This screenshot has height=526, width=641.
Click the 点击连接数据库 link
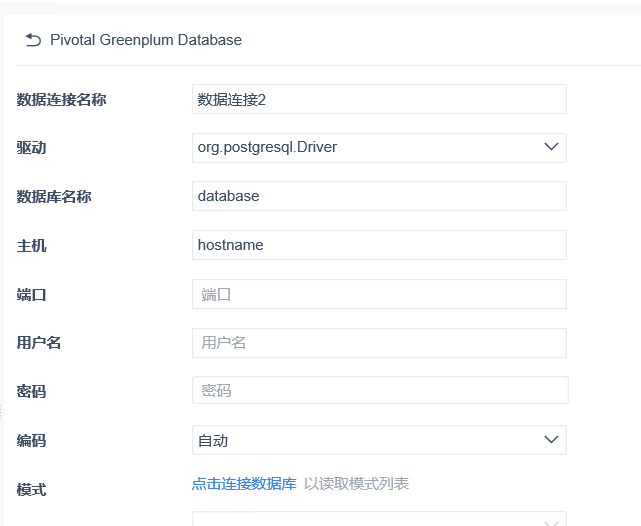pyautogui.click(x=244, y=484)
